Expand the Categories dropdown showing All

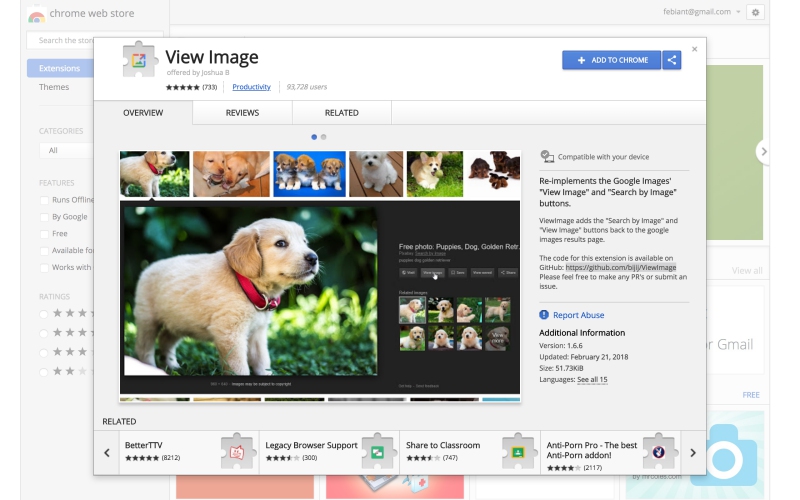coord(66,150)
